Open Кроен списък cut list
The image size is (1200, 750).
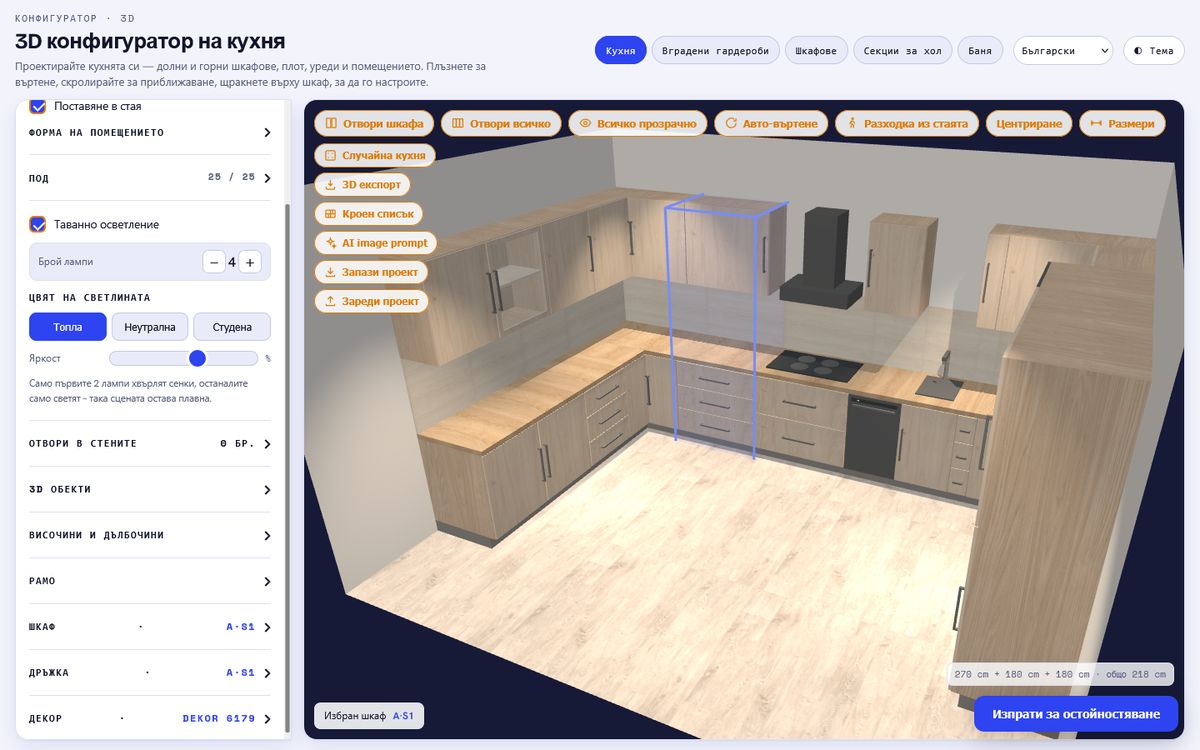(x=369, y=214)
